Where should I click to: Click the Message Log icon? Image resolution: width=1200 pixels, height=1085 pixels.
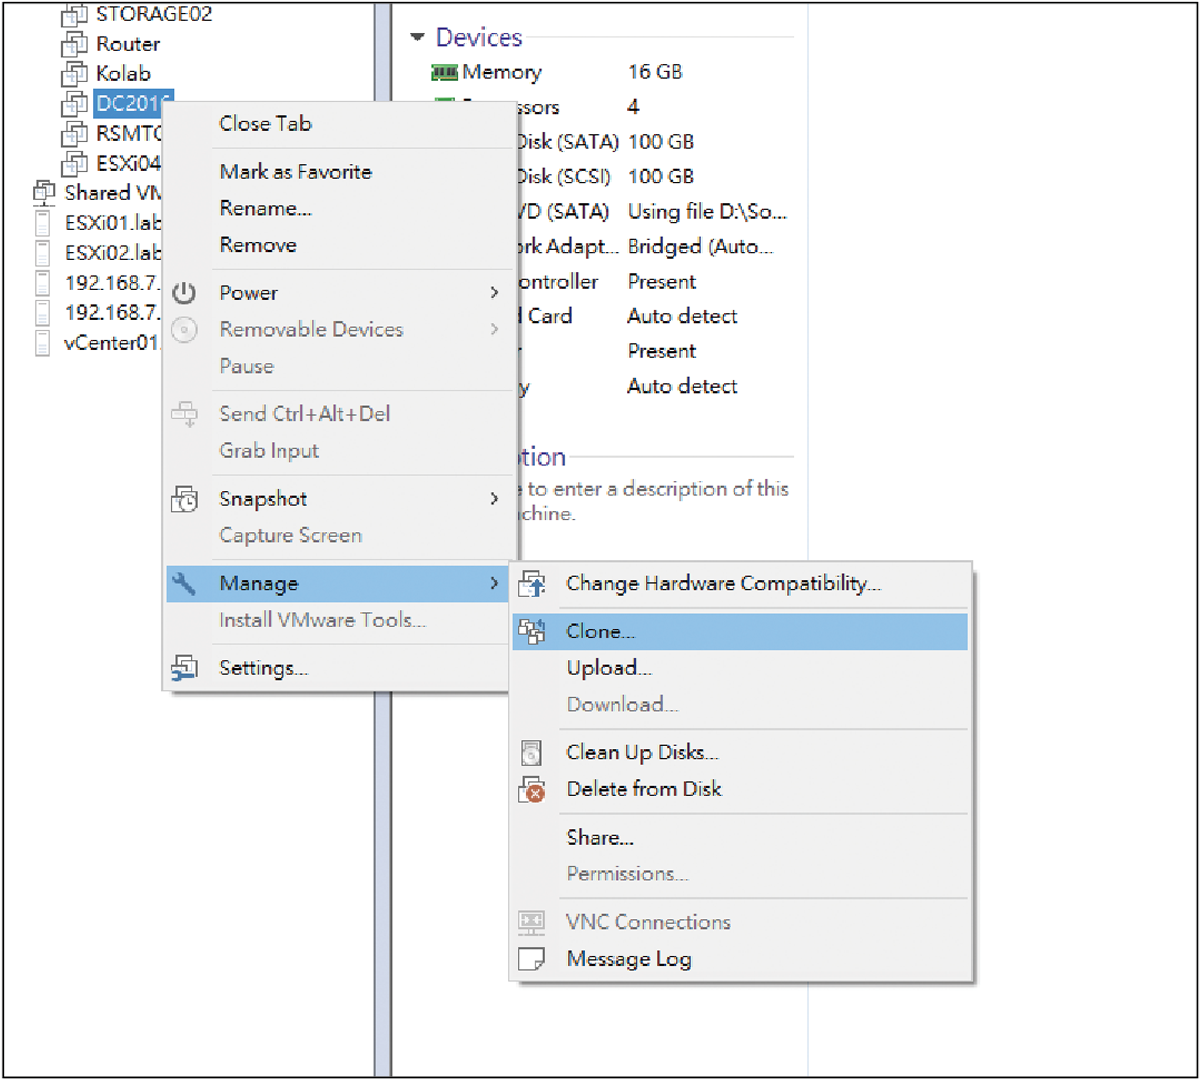[x=532, y=959]
